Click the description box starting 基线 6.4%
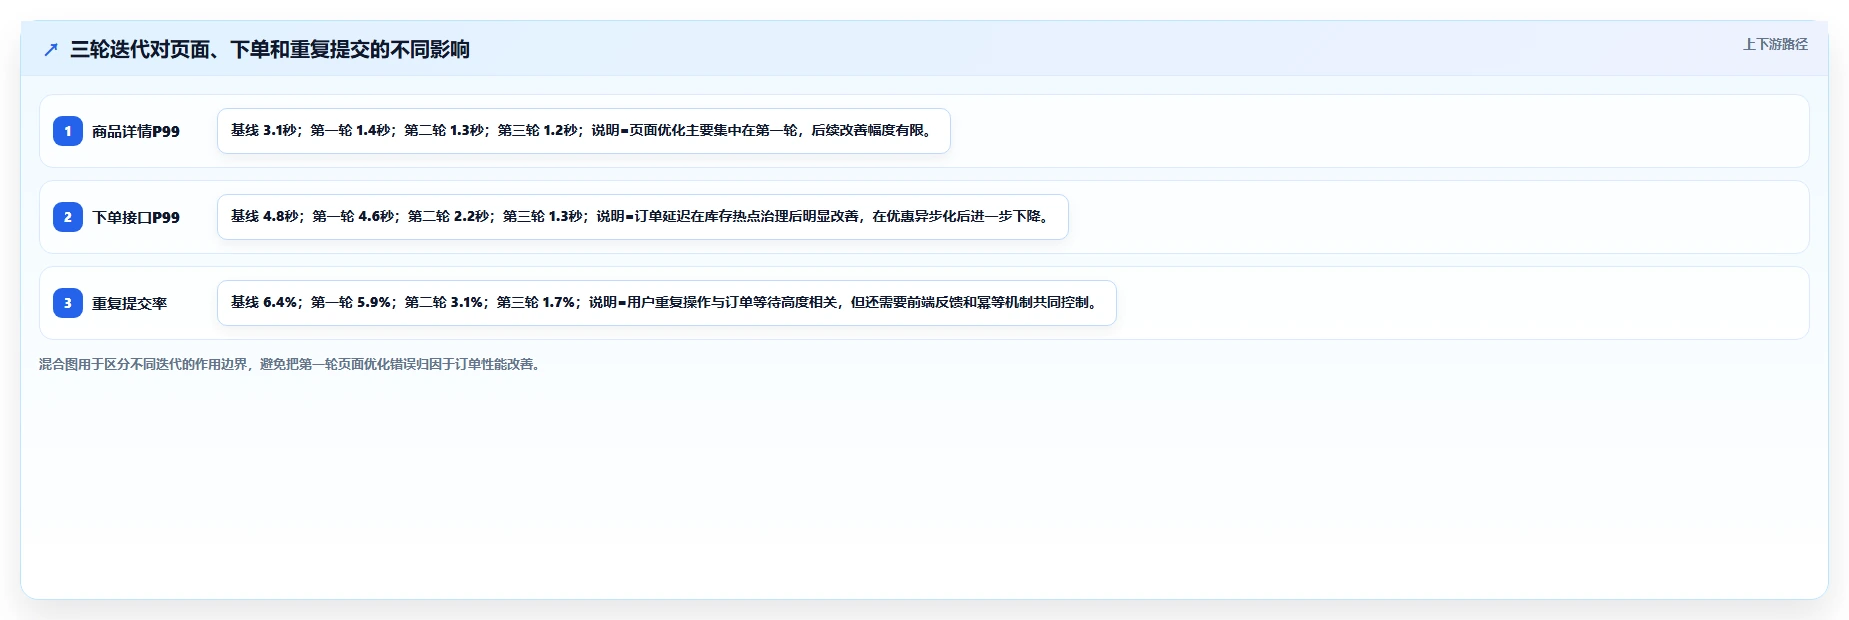1849x620 pixels. (667, 303)
